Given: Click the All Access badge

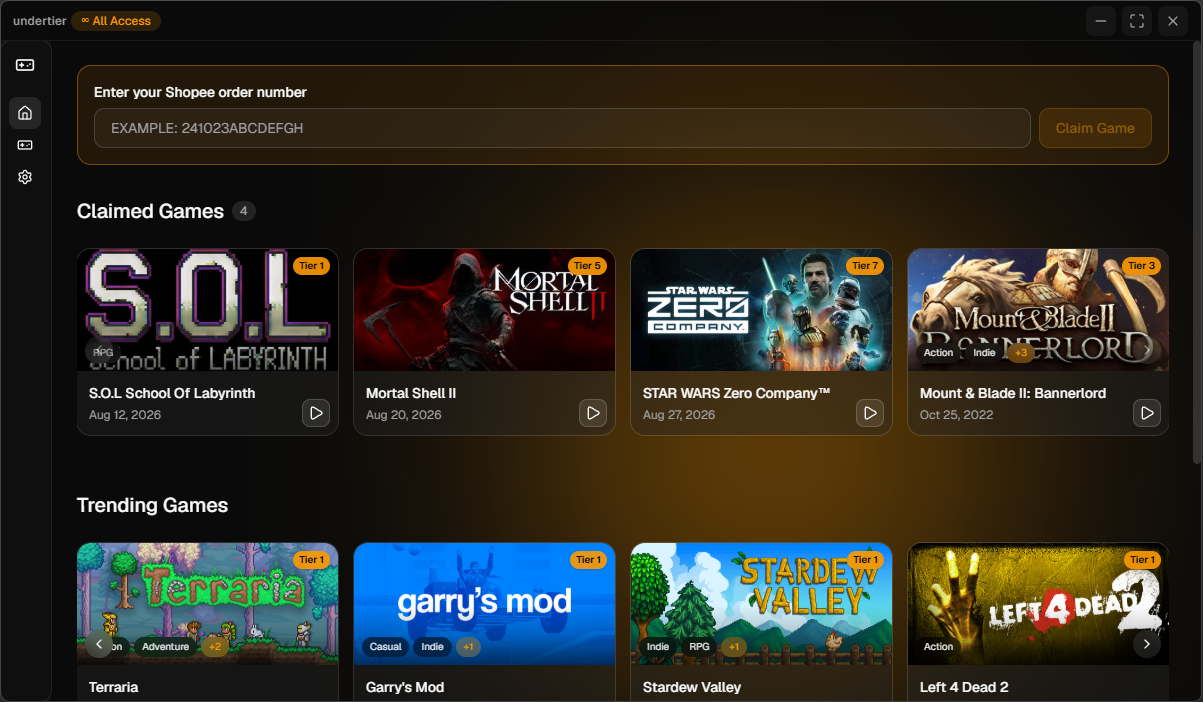Looking at the screenshot, I should tap(116, 21).
